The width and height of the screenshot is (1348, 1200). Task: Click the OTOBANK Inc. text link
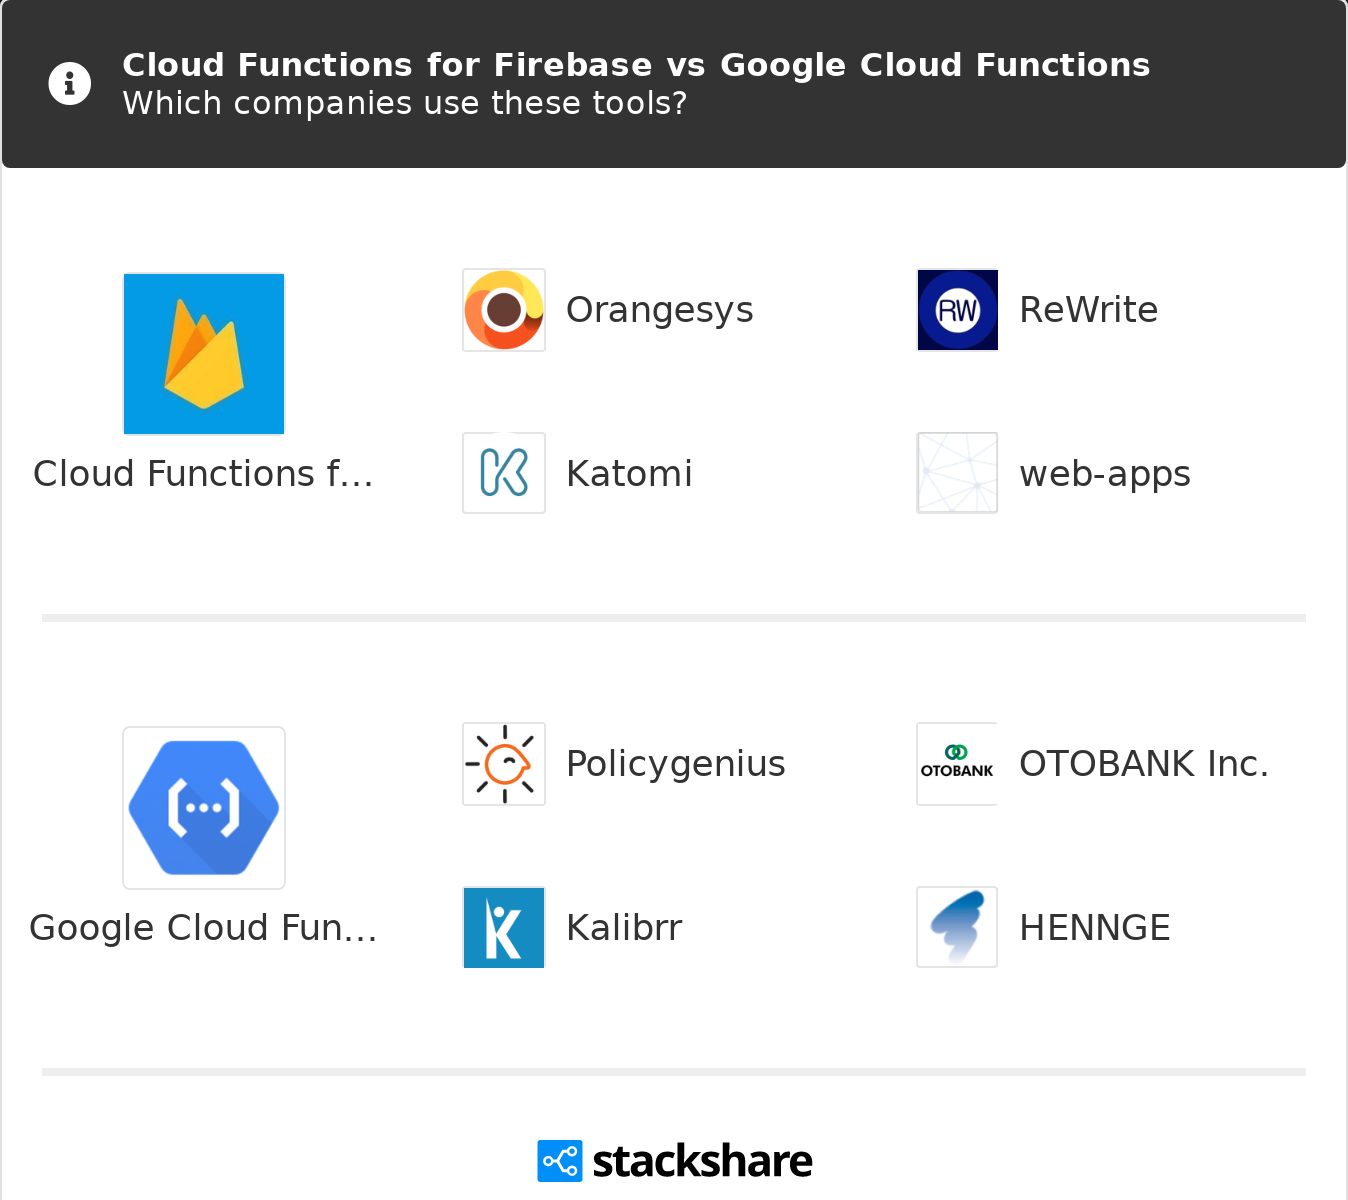pyautogui.click(x=1143, y=764)
